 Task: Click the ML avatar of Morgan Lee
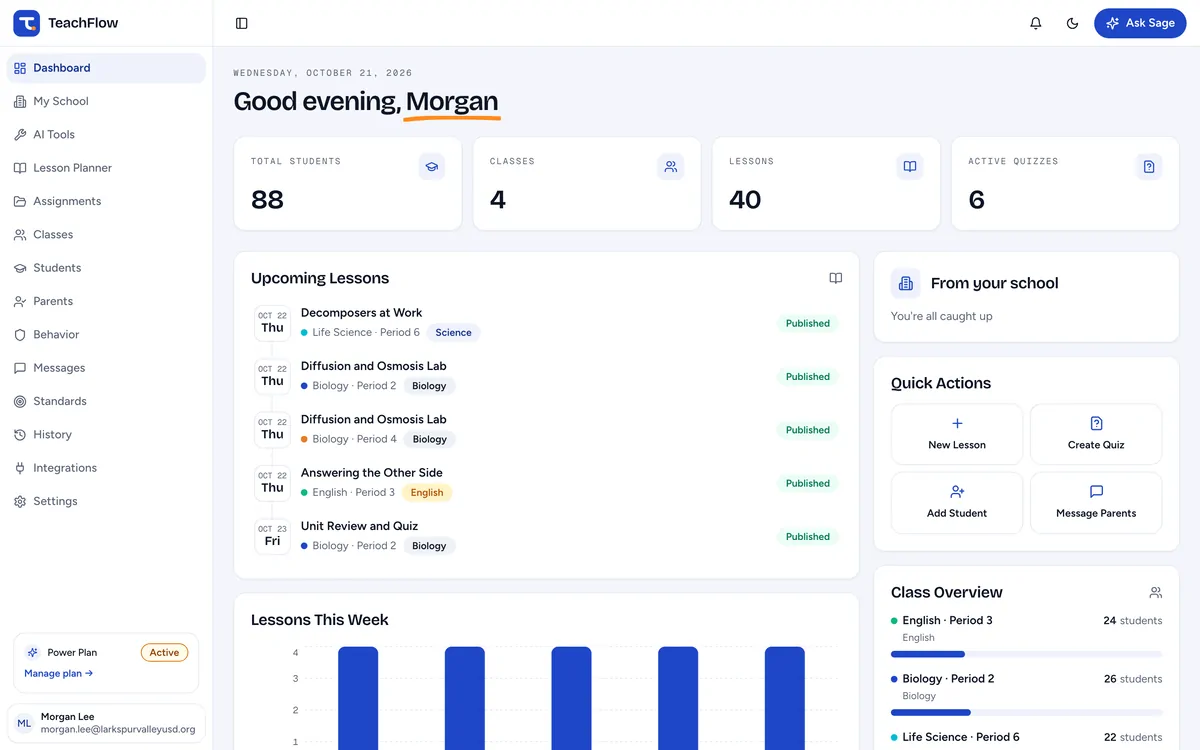pos(24,724)
